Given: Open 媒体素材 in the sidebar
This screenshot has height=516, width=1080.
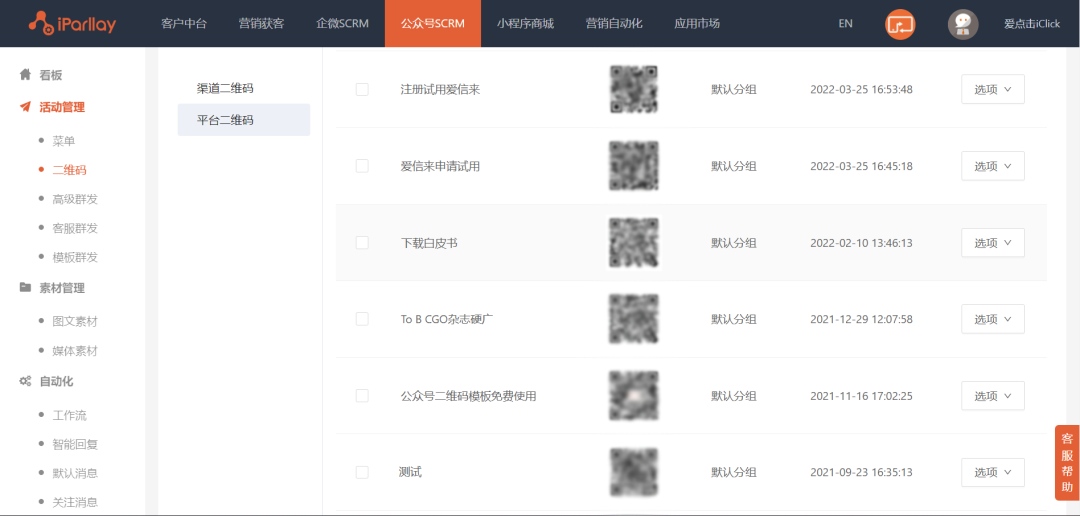Looking at the screenshot, I should click(75, 351).
